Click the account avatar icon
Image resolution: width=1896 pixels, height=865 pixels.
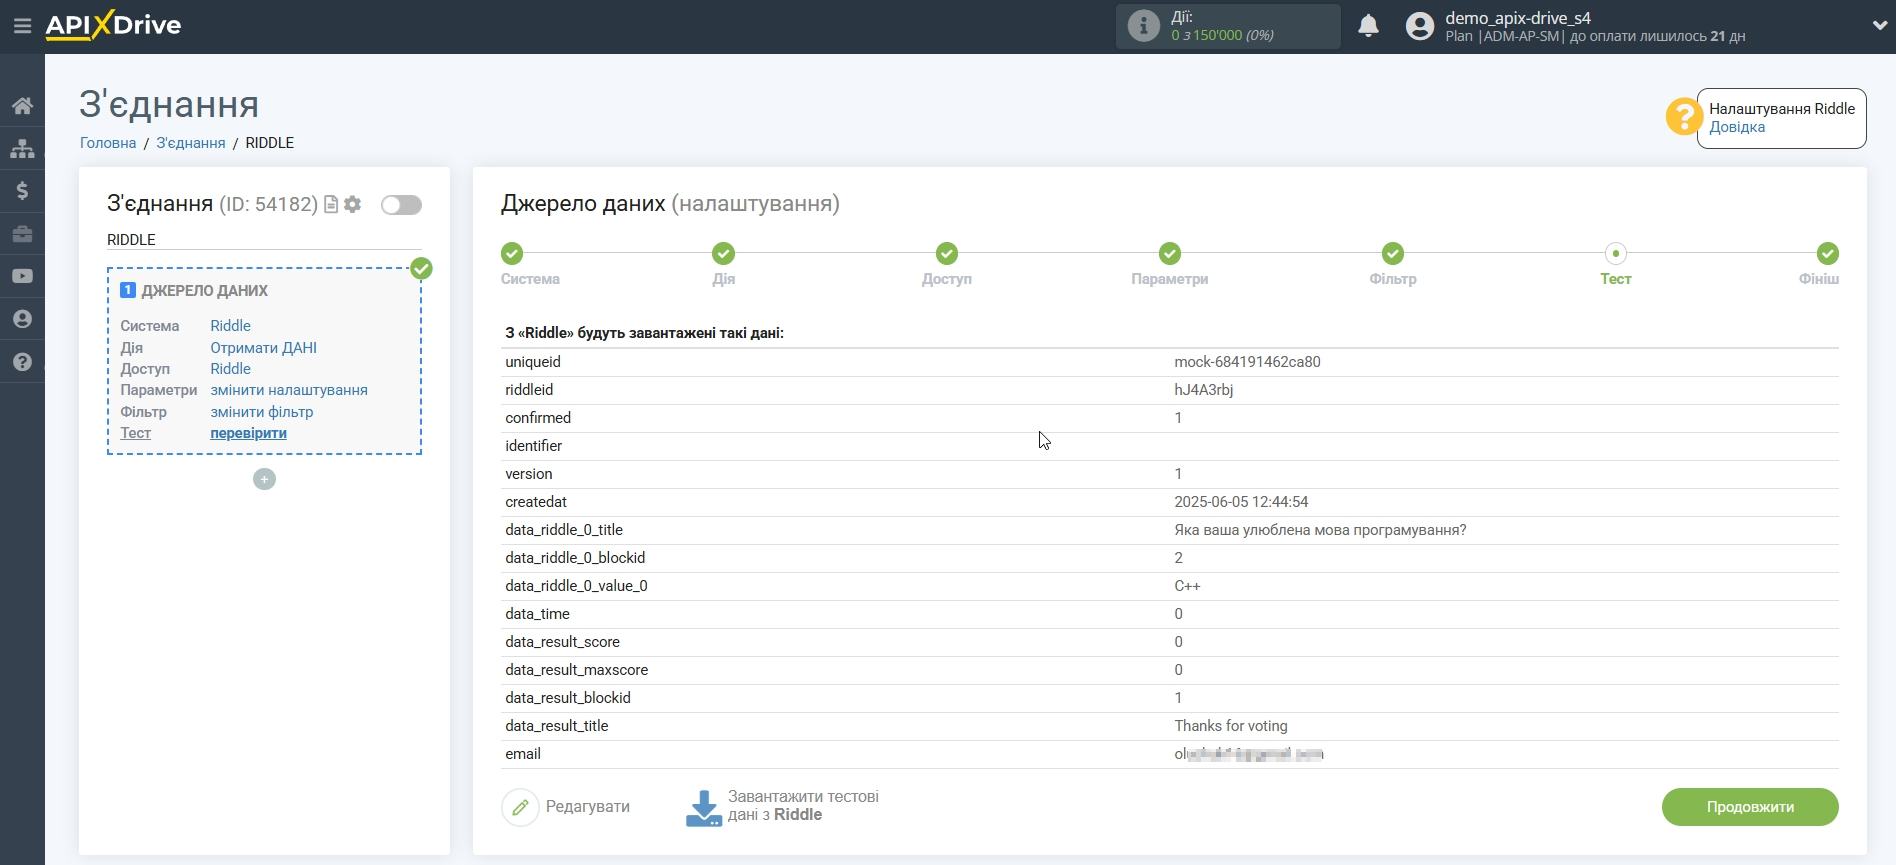pos(1419,26)
